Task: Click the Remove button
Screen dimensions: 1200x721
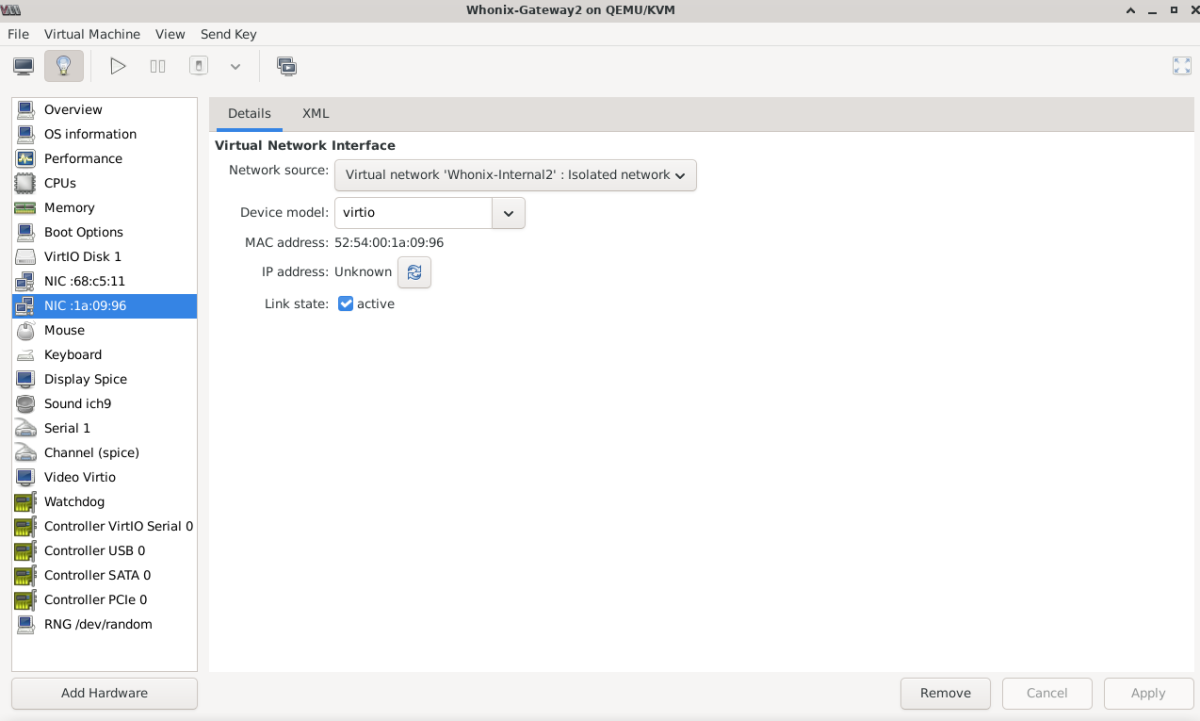Action: tap(945, 693)
